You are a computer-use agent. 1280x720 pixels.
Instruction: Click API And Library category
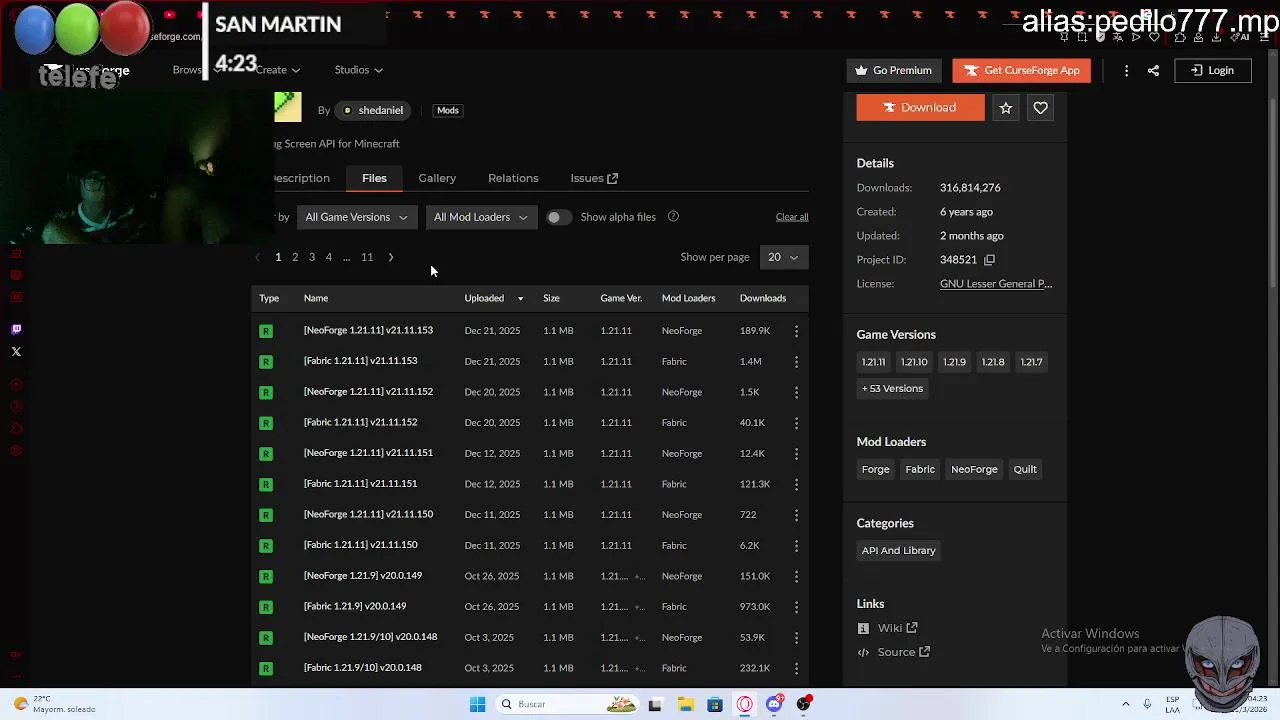(899, 551)
